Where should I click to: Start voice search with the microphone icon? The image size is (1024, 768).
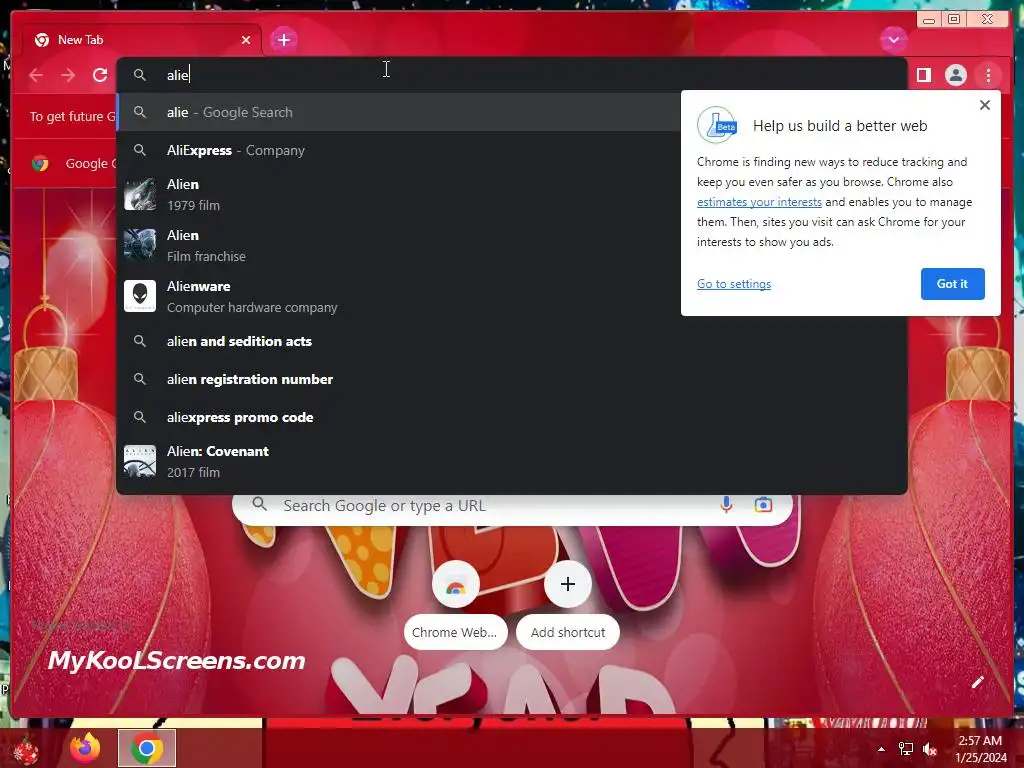[x=726, y=504]
